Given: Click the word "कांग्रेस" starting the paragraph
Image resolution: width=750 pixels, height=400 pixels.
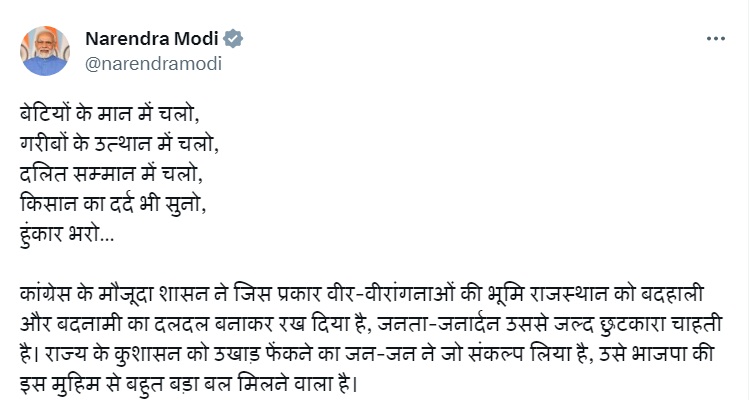Looking at the screenshot, I should coord(47,297).
